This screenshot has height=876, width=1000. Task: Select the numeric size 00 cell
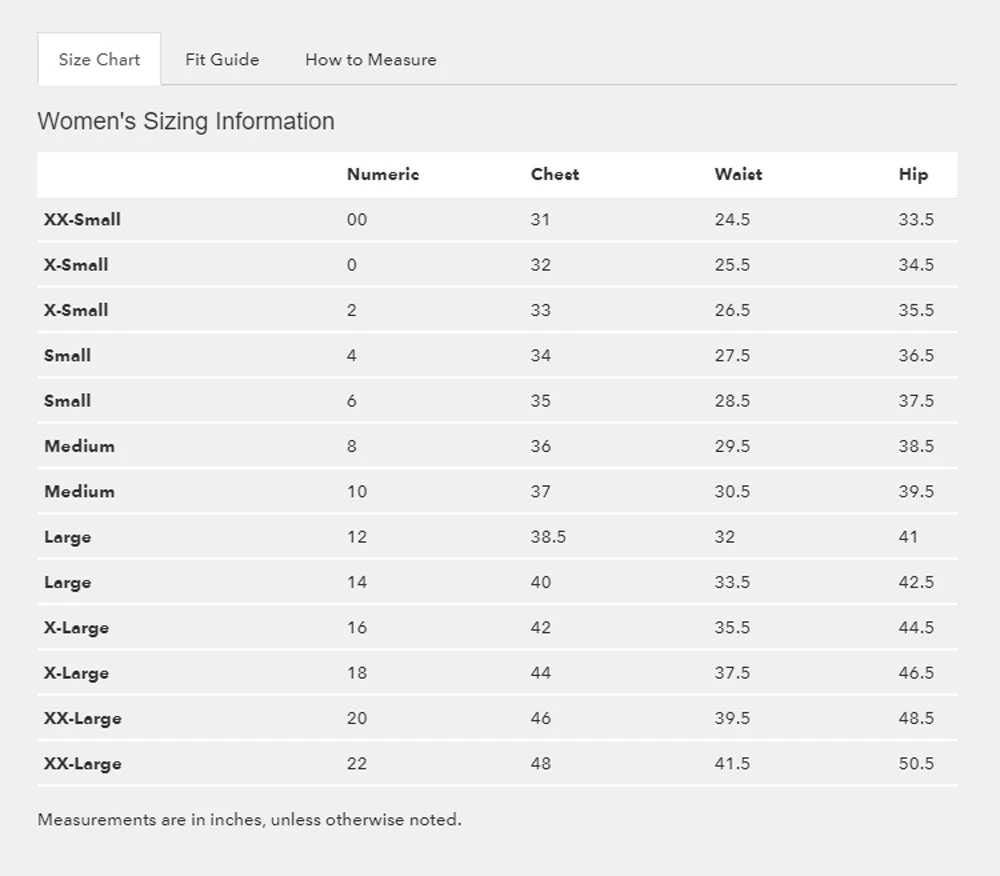(357, 219)
